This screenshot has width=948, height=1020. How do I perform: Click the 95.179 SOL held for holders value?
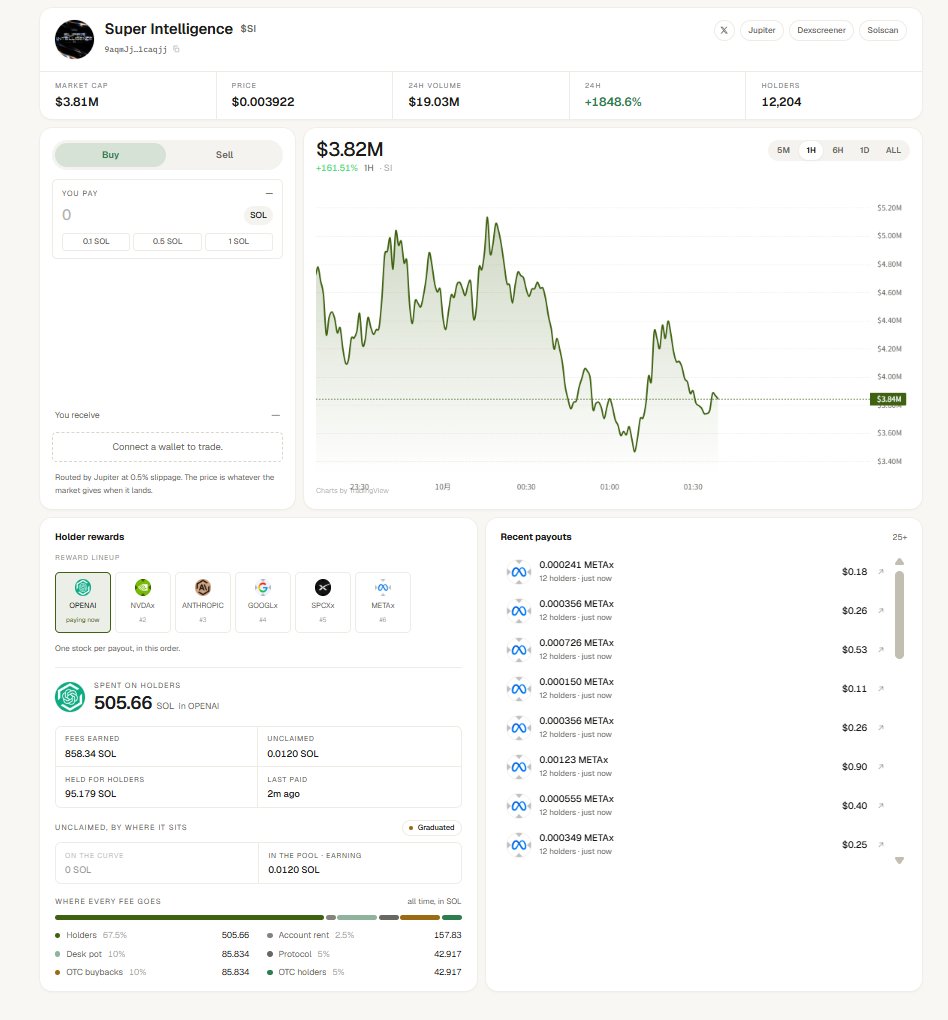[90, 794]
